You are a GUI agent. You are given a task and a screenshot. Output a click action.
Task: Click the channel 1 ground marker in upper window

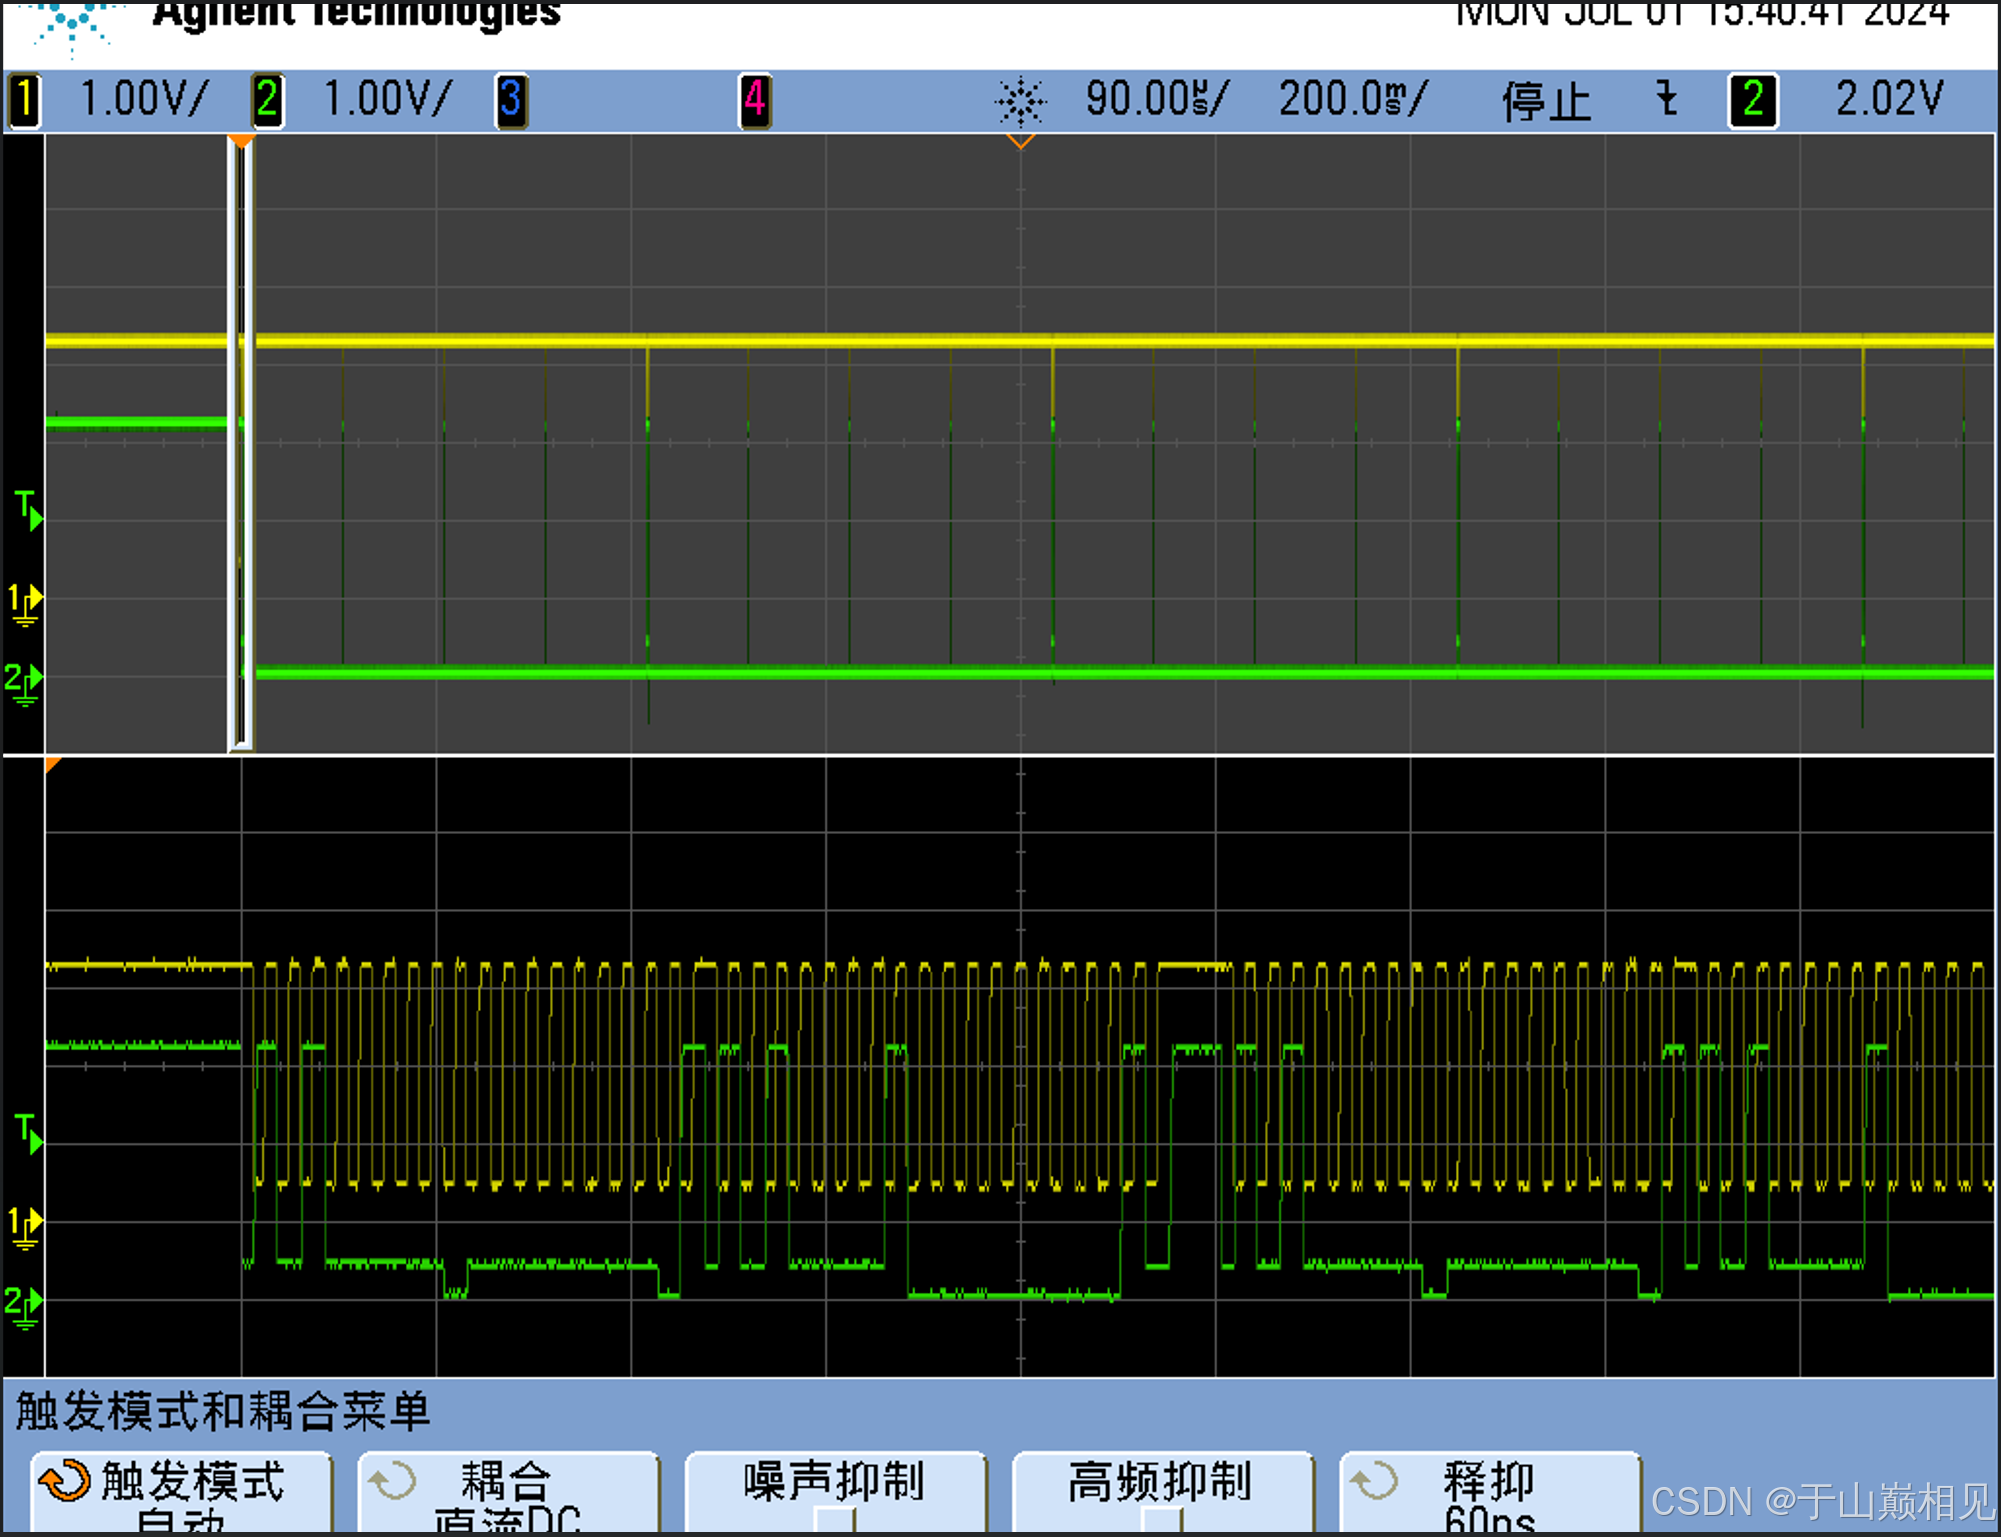[25, 605]
